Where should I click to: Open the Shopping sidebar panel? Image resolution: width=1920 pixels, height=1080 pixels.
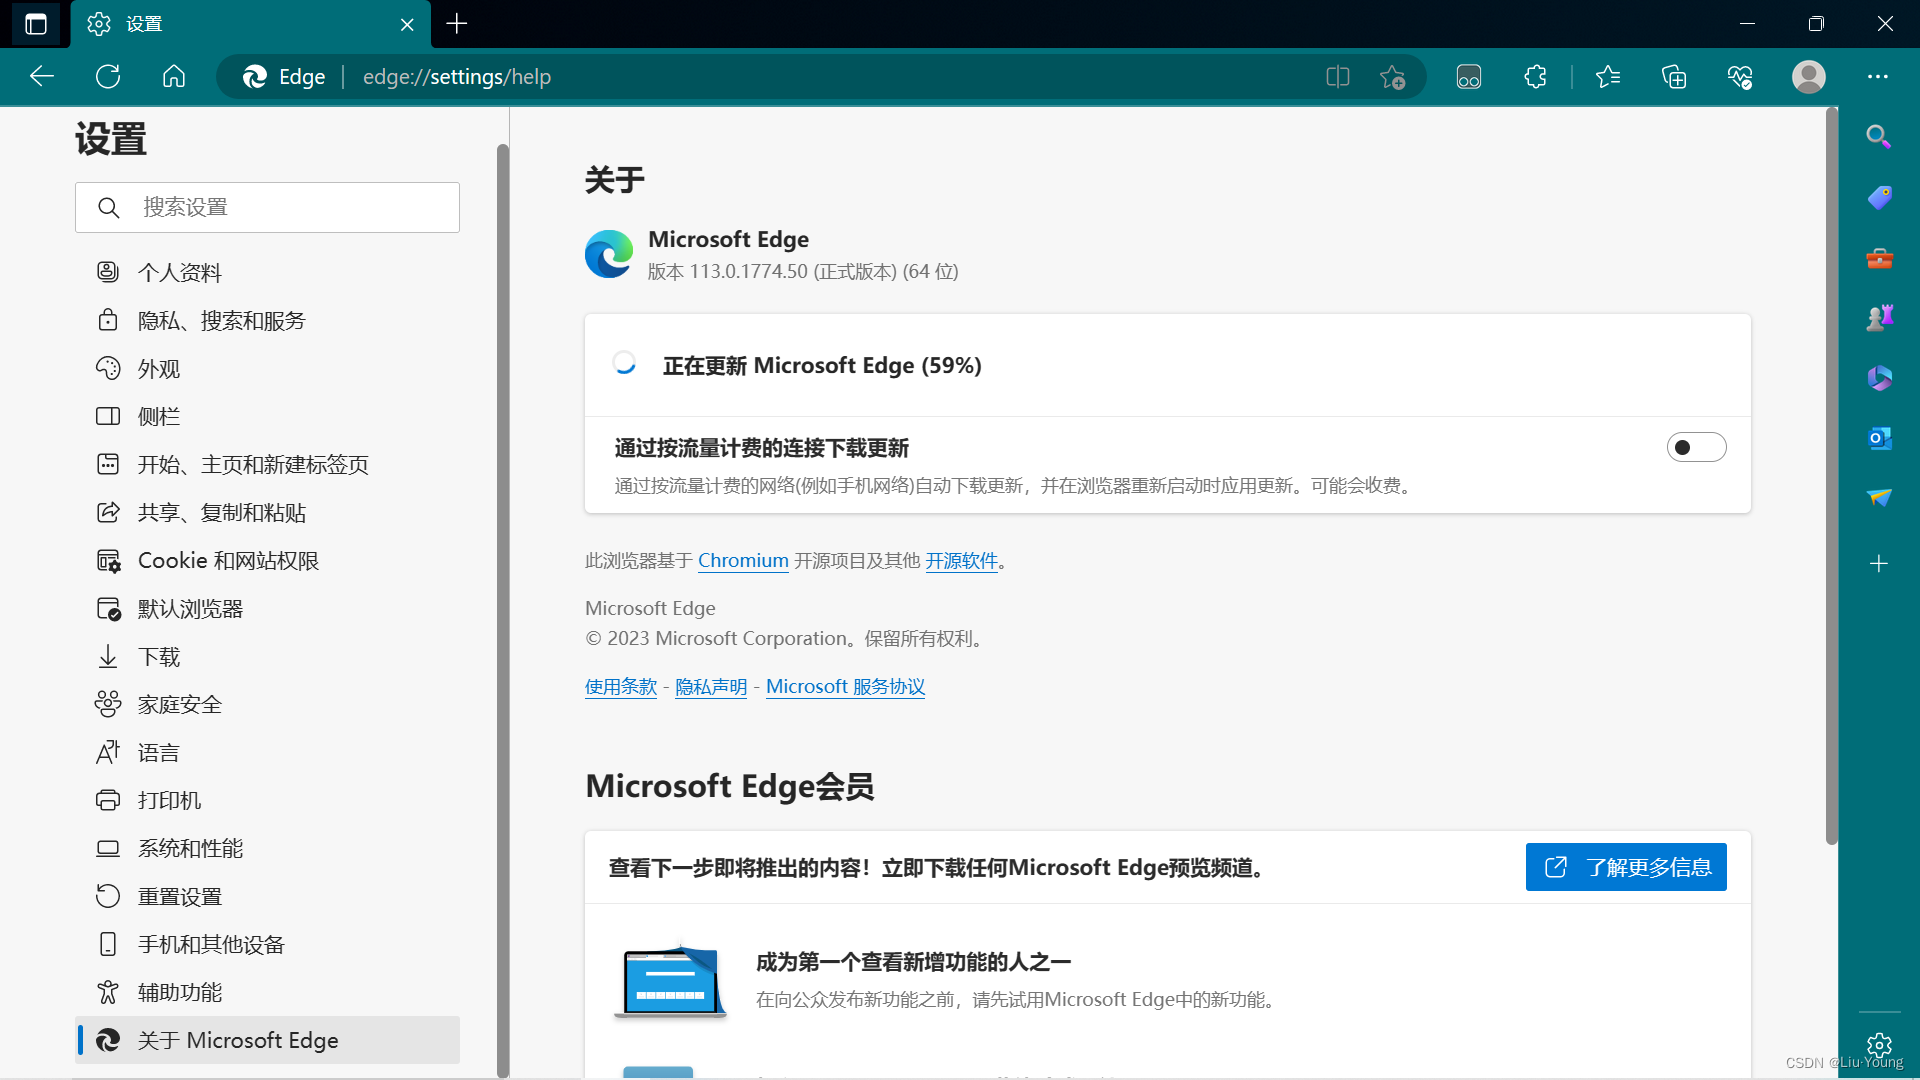coord(1880,197)
